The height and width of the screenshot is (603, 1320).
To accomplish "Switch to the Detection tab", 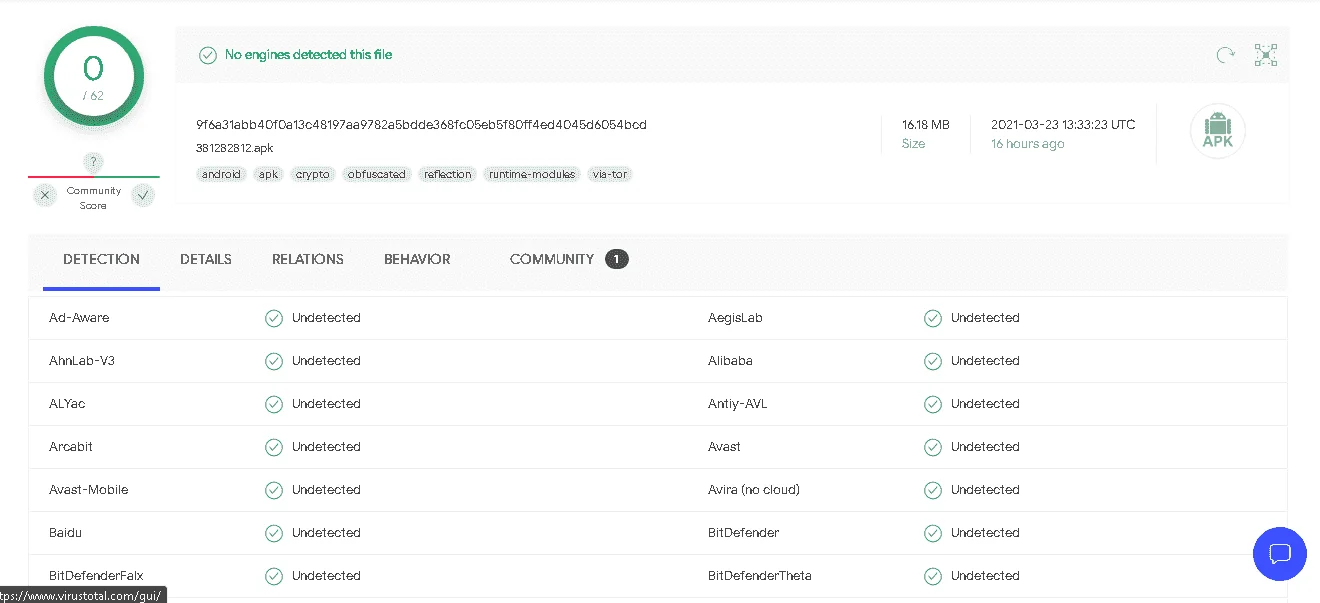I will coord(101,259).
